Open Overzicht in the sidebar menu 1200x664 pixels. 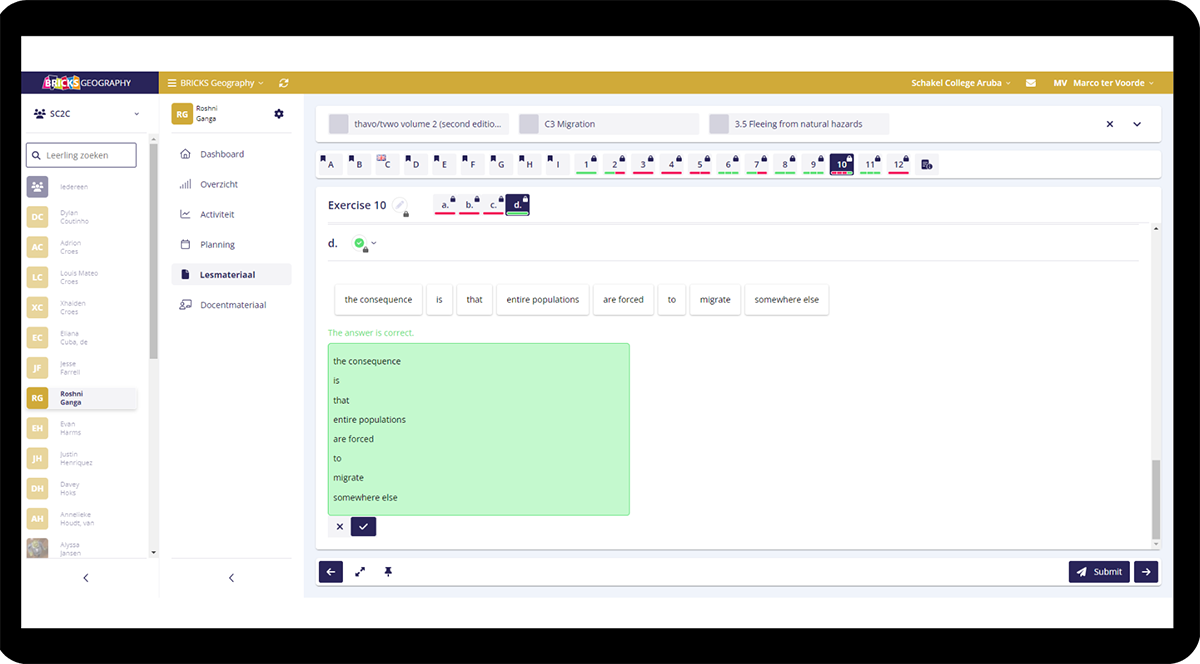[218, 185]
